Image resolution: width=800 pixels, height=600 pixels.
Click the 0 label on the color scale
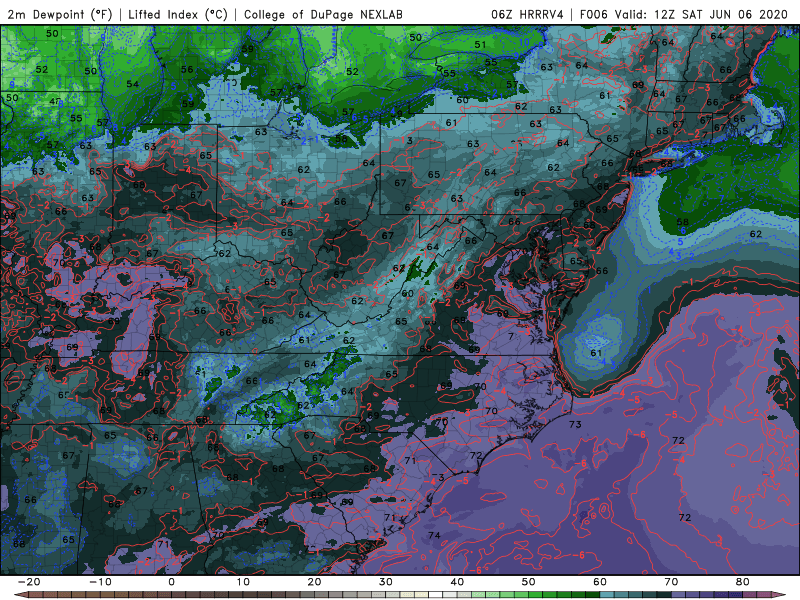pos(171,582)
